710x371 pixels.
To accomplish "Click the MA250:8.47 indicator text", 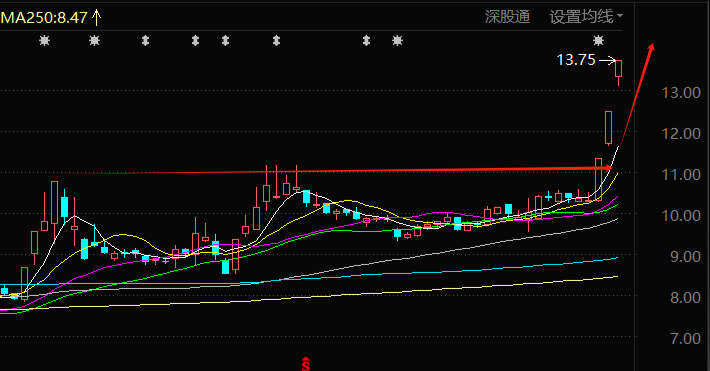I will click(x=44, y=18).
